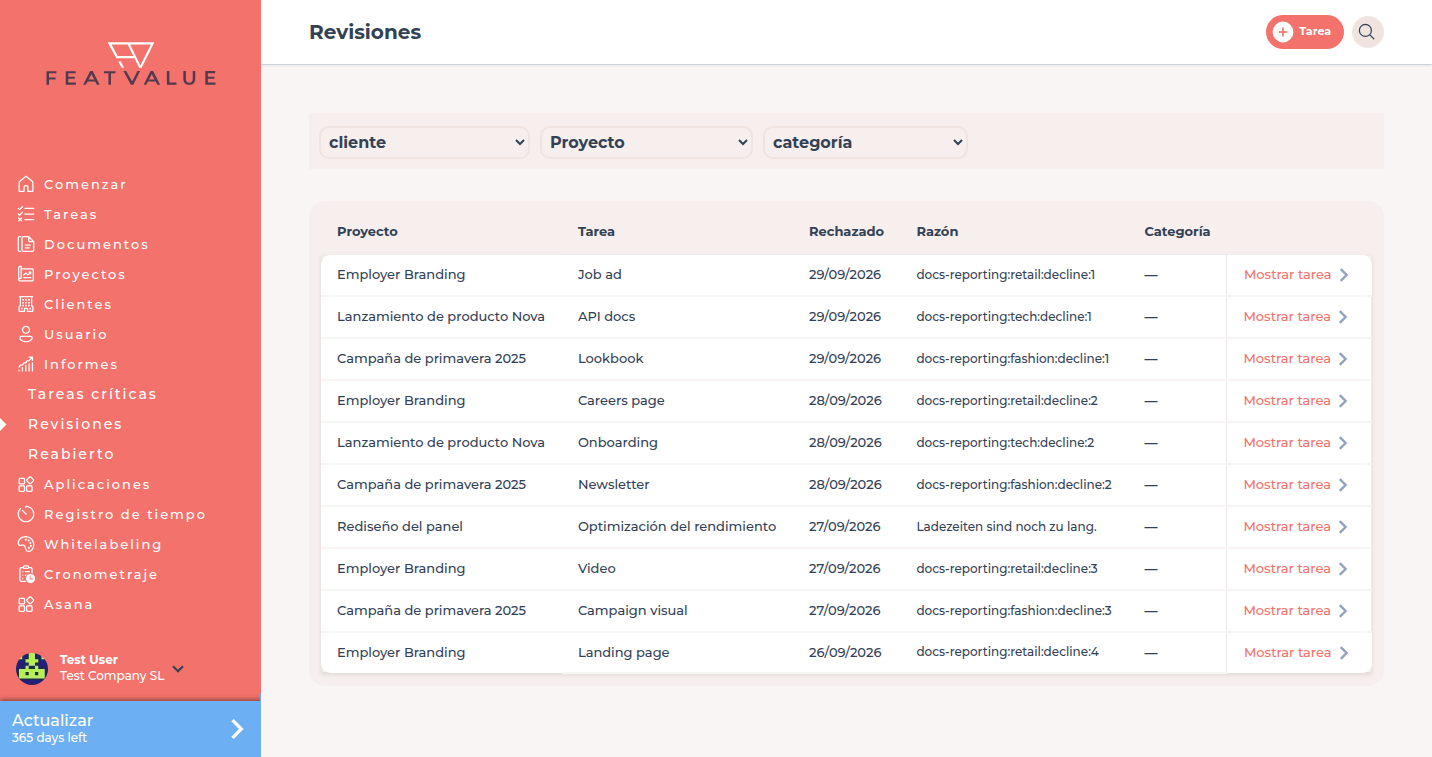
Task: Expand the Test User account menu chevron
Action: (x=178, y=668)
